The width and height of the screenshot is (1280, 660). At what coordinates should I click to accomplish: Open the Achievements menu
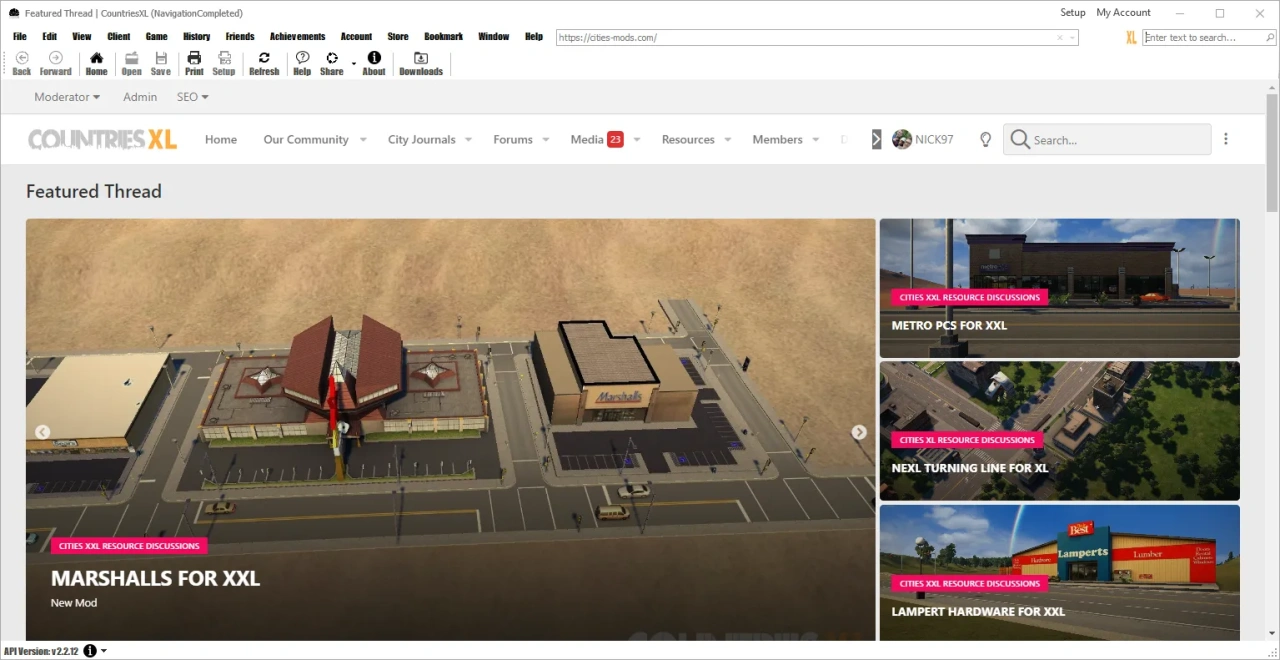point(298,36)
